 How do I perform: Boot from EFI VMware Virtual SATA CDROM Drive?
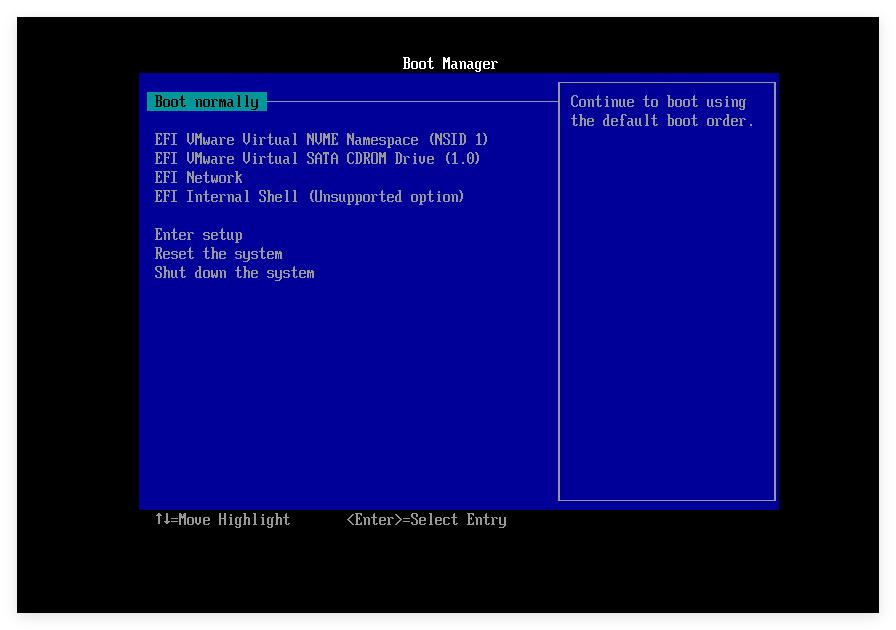[x=317, y=159]
